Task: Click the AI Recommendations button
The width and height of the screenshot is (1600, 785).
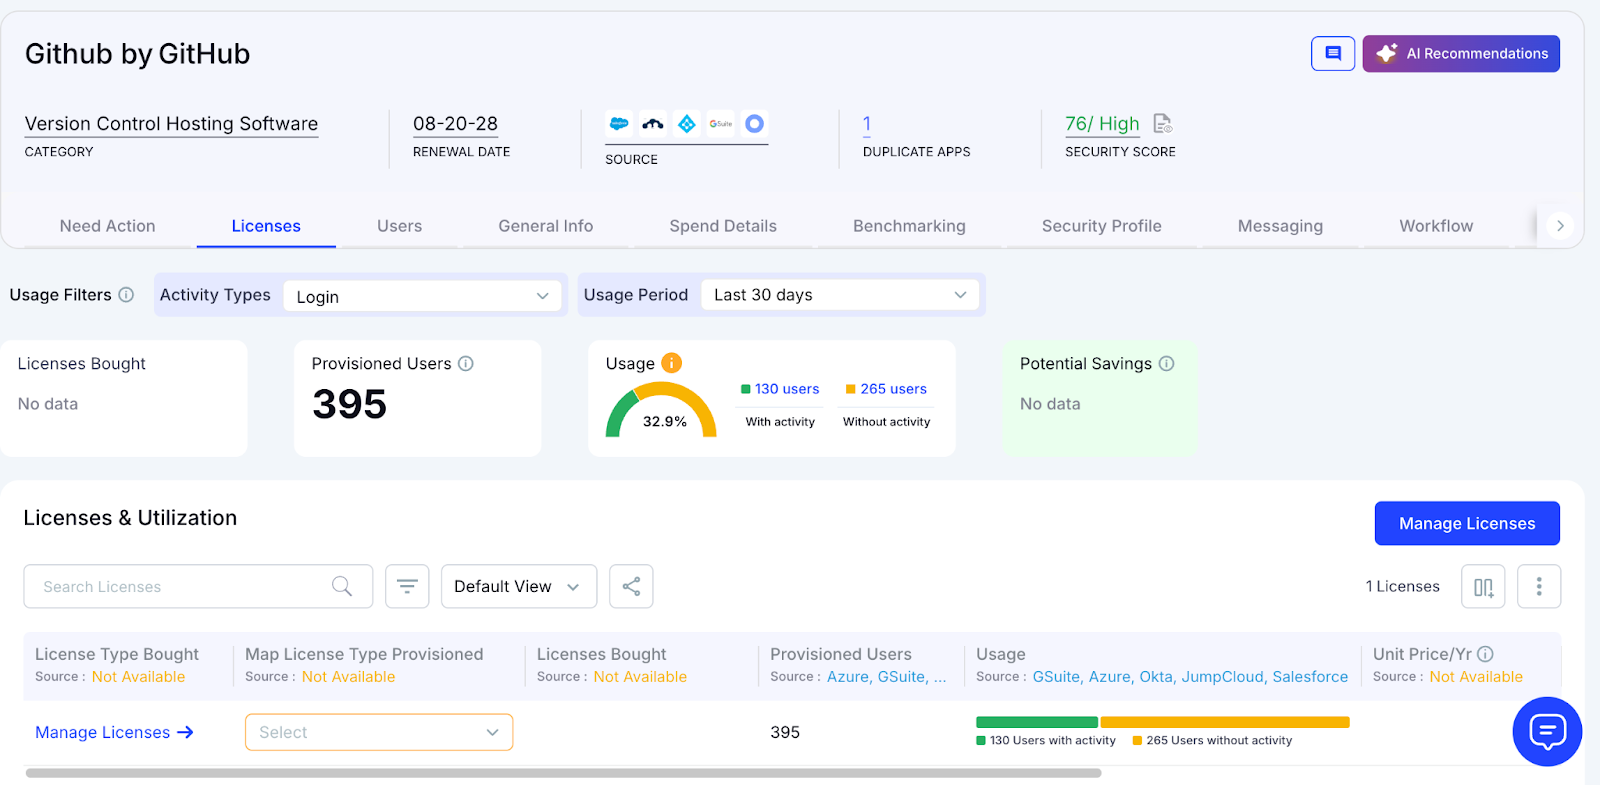Action: (1461, 53)
